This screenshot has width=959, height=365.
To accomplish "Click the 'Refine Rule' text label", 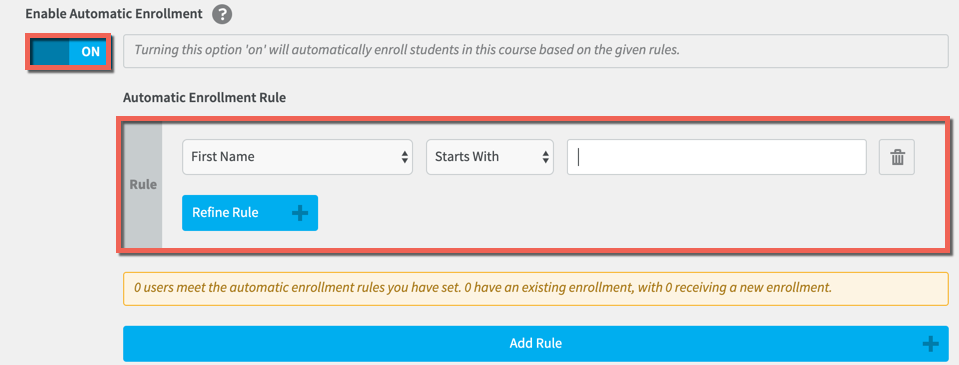I will coord(225,213).
